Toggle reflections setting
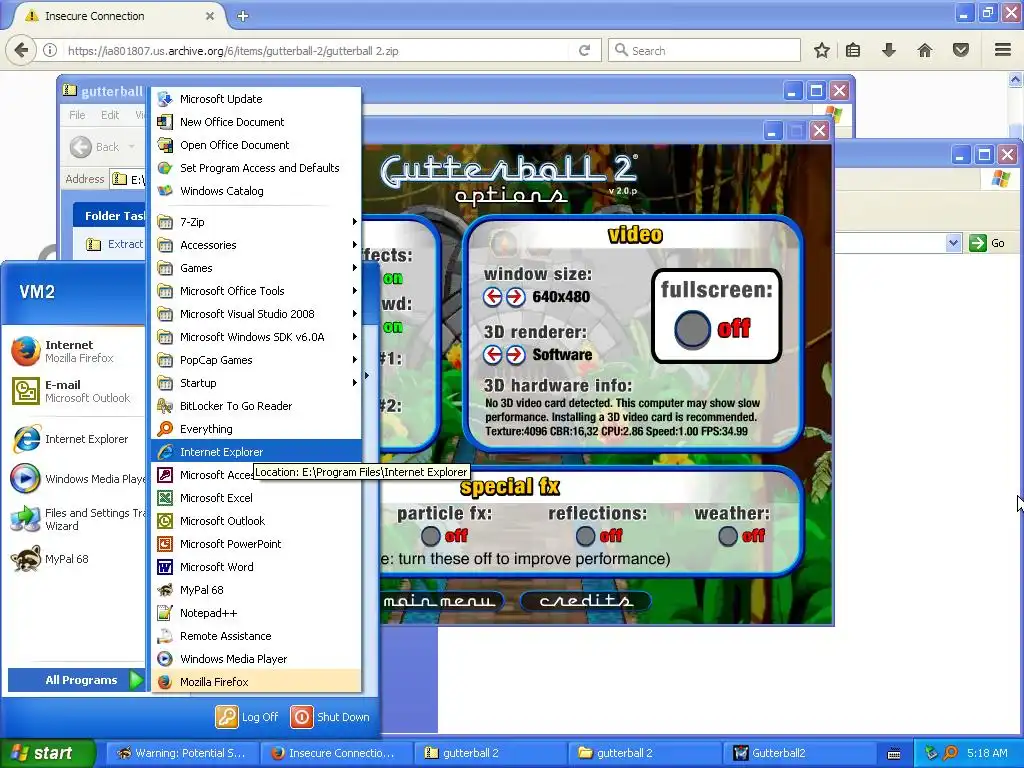The width and height of the screenshot is (1024, 768). 586,536
